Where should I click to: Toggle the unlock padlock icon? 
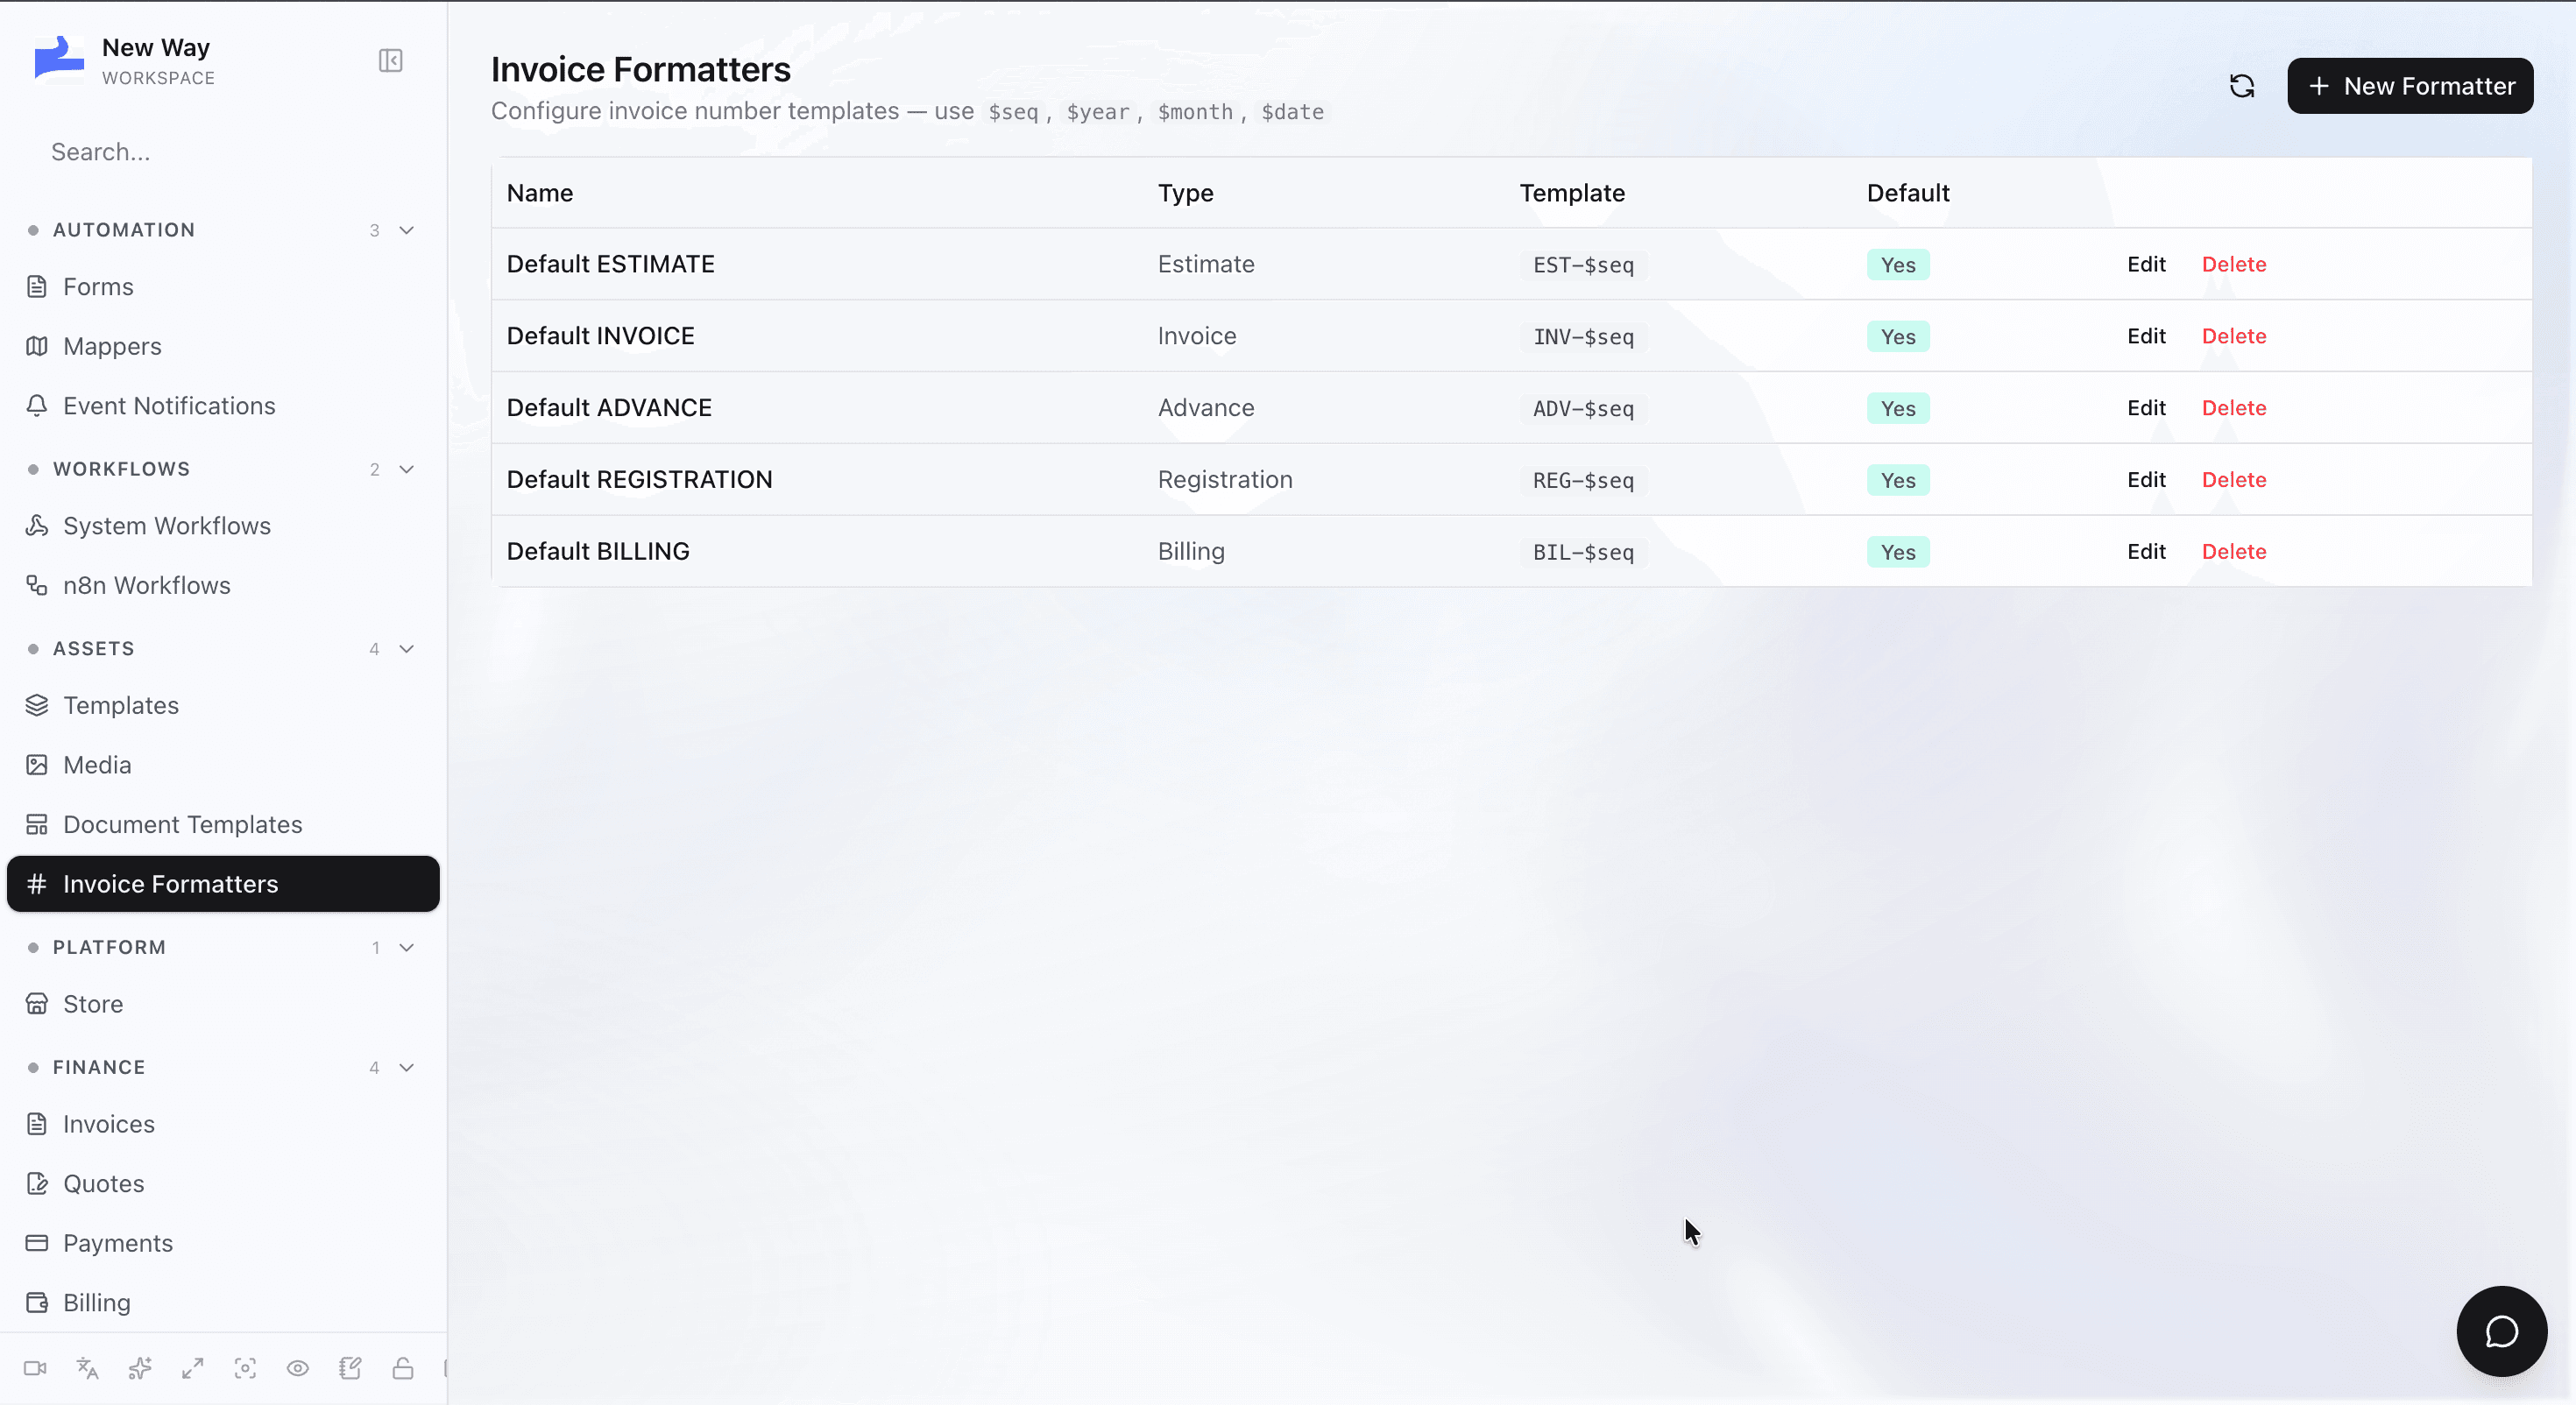[403, 1368]
